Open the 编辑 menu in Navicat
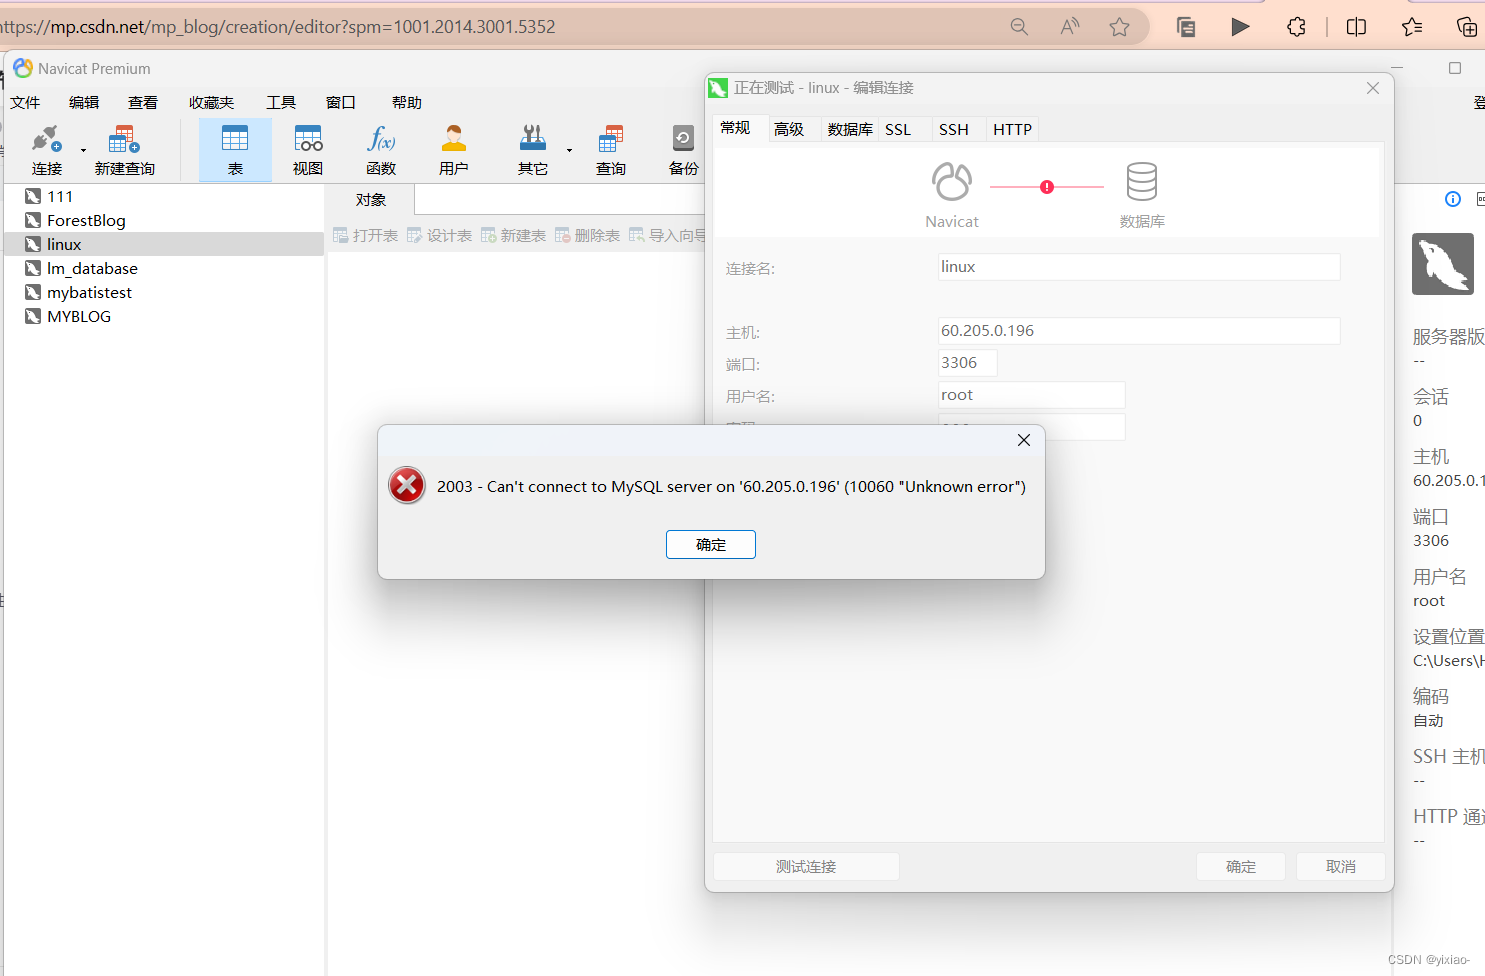 click(x=84, y=102)
